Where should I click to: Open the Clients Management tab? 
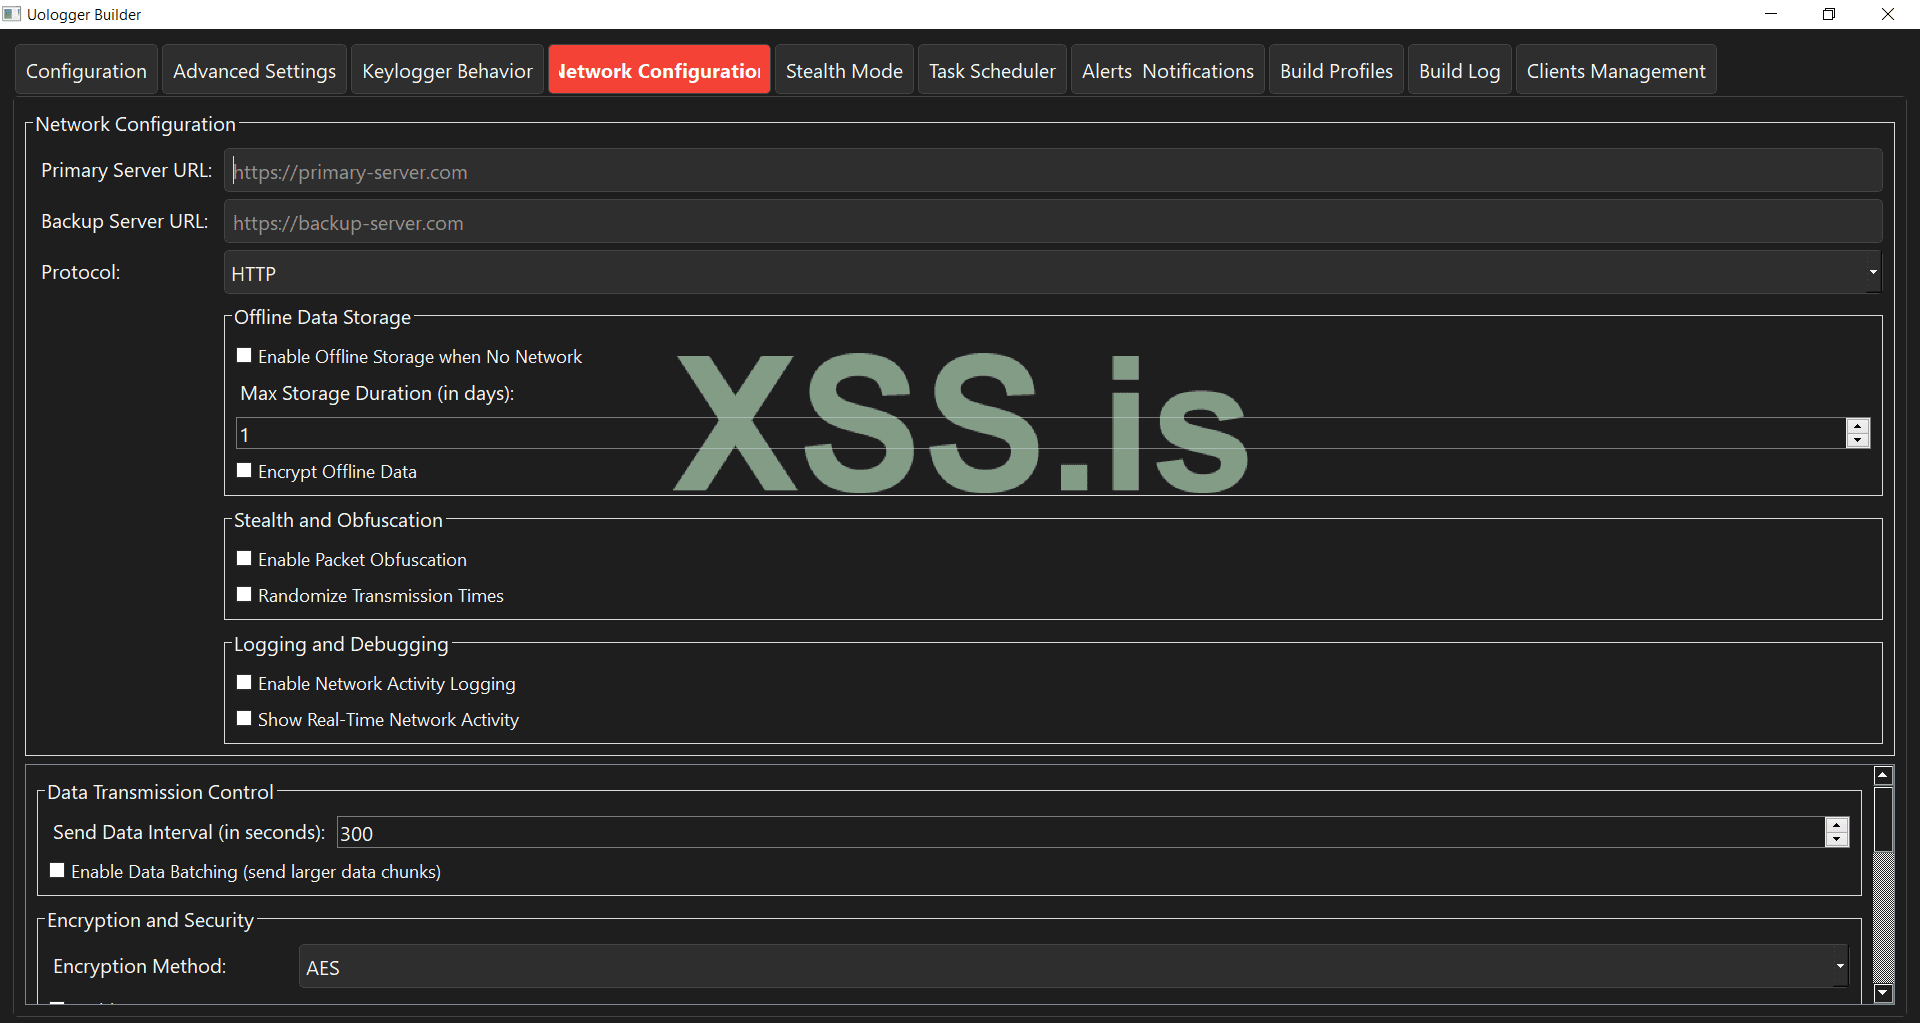[x=1616, y=70]
